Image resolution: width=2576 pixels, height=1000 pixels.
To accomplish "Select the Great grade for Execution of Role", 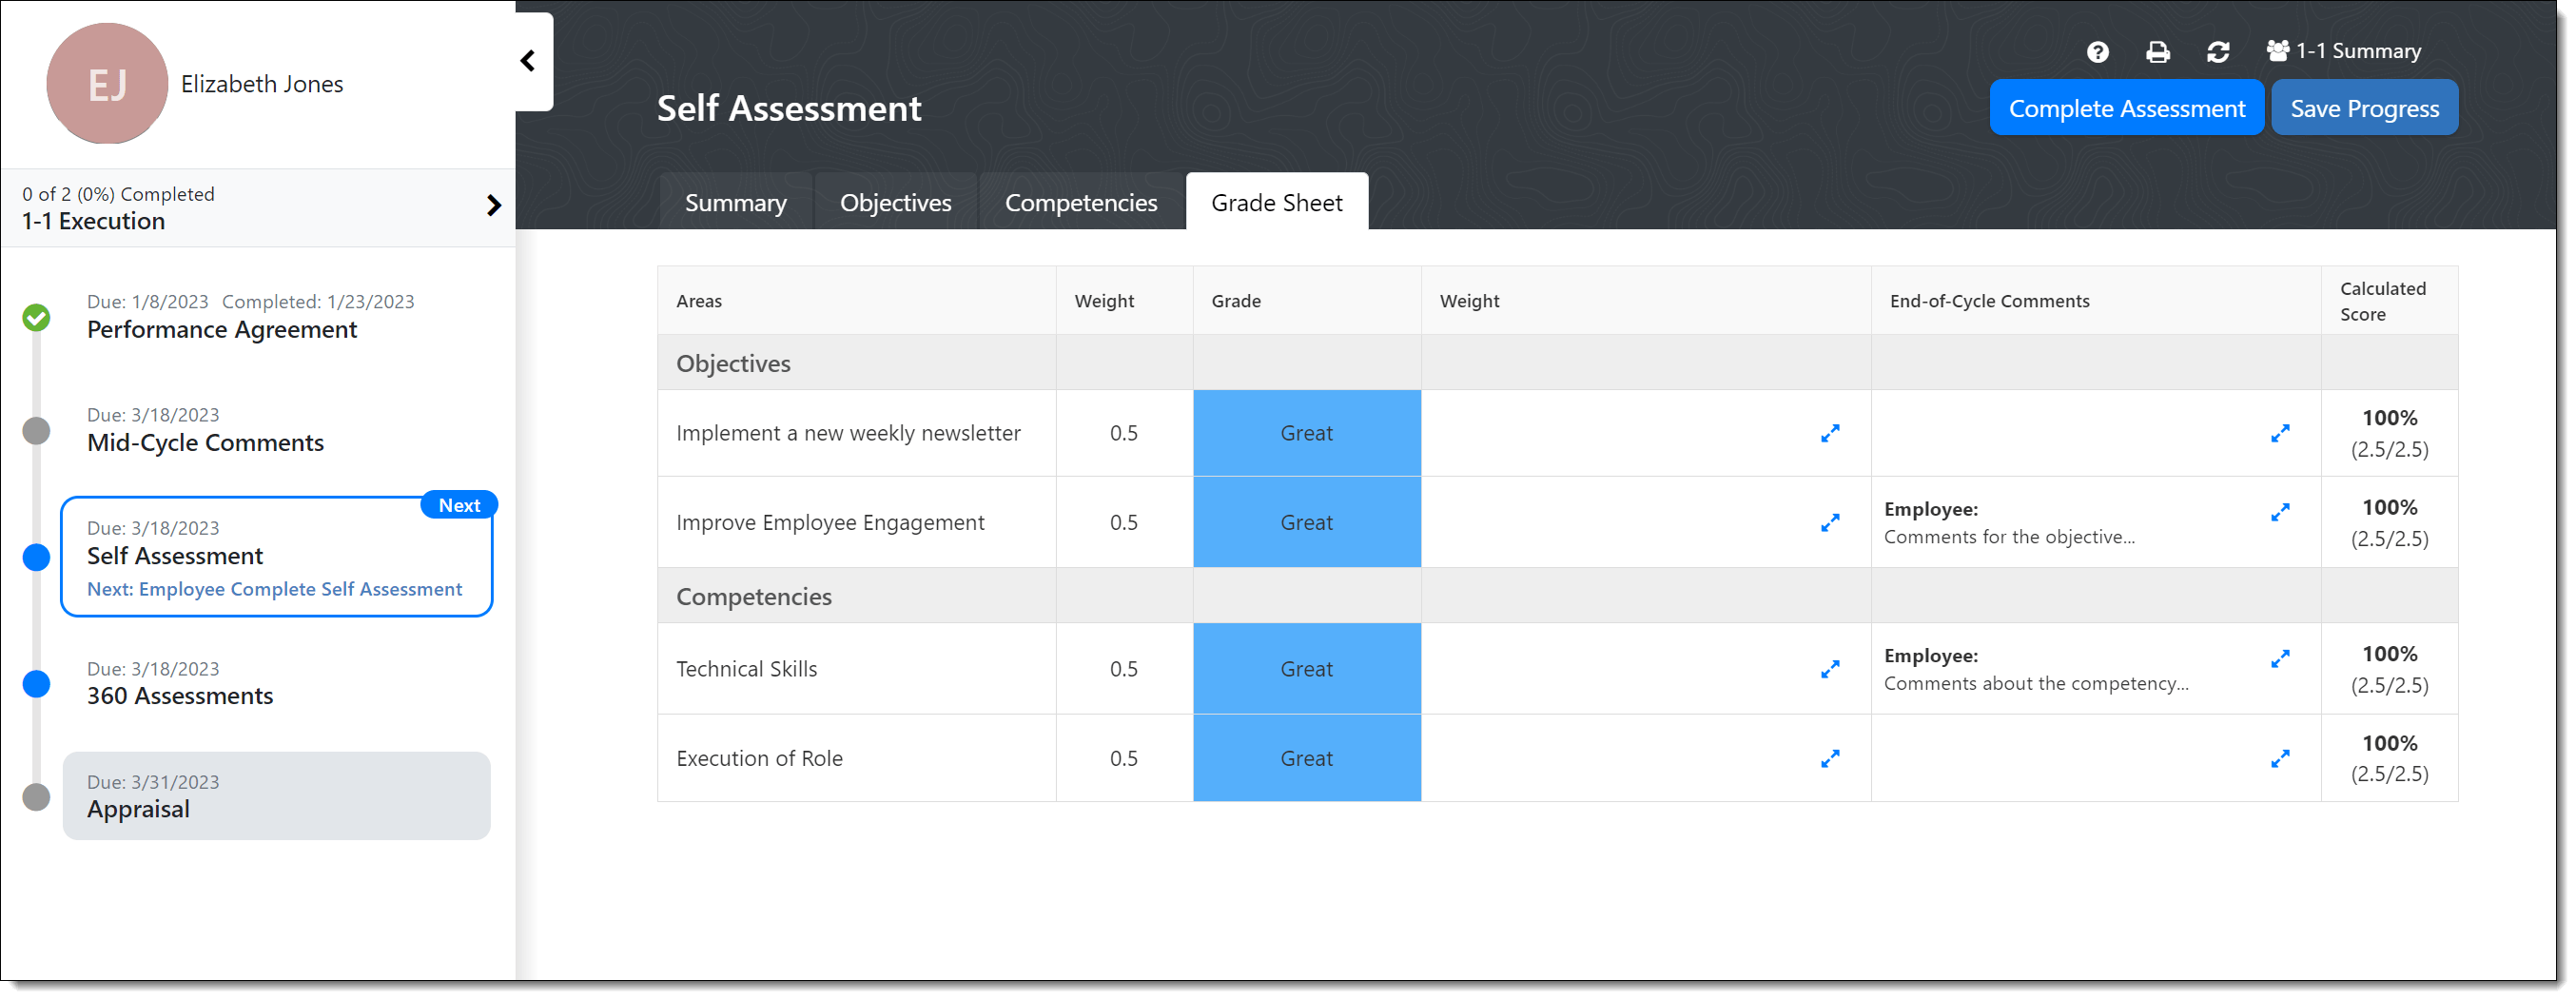I will point(1306,758).
